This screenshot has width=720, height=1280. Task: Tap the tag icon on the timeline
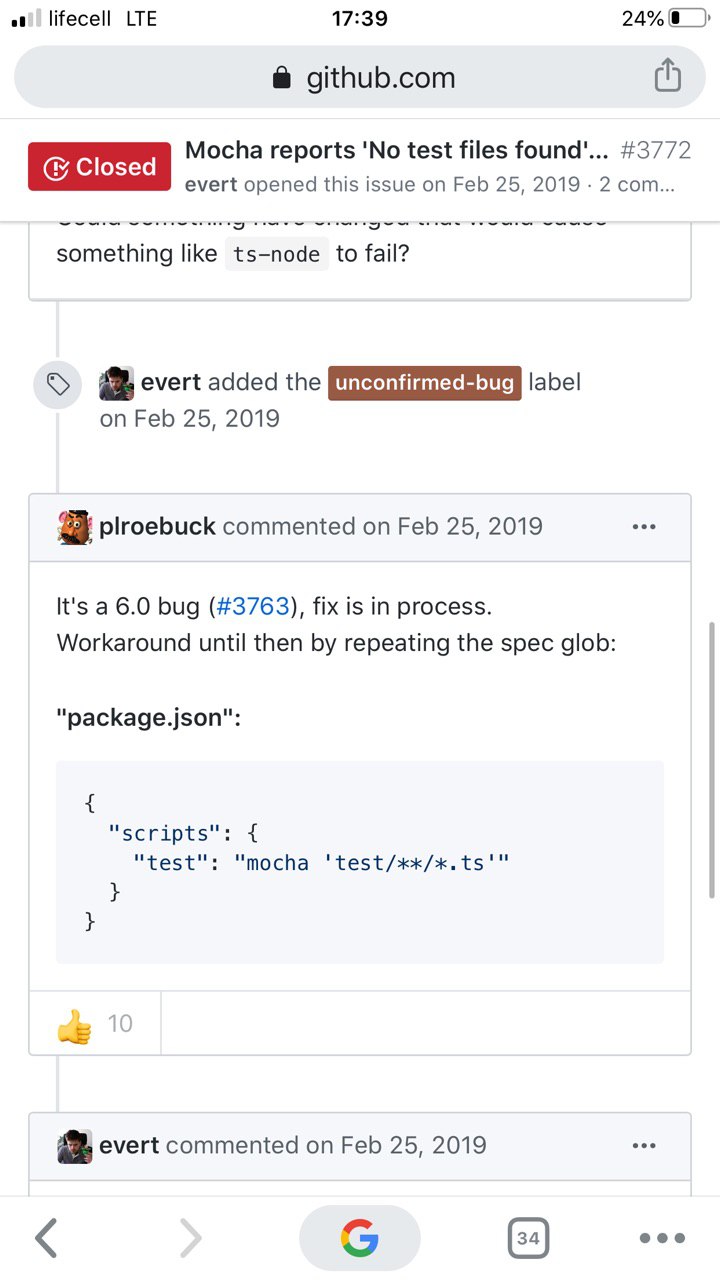58,385
